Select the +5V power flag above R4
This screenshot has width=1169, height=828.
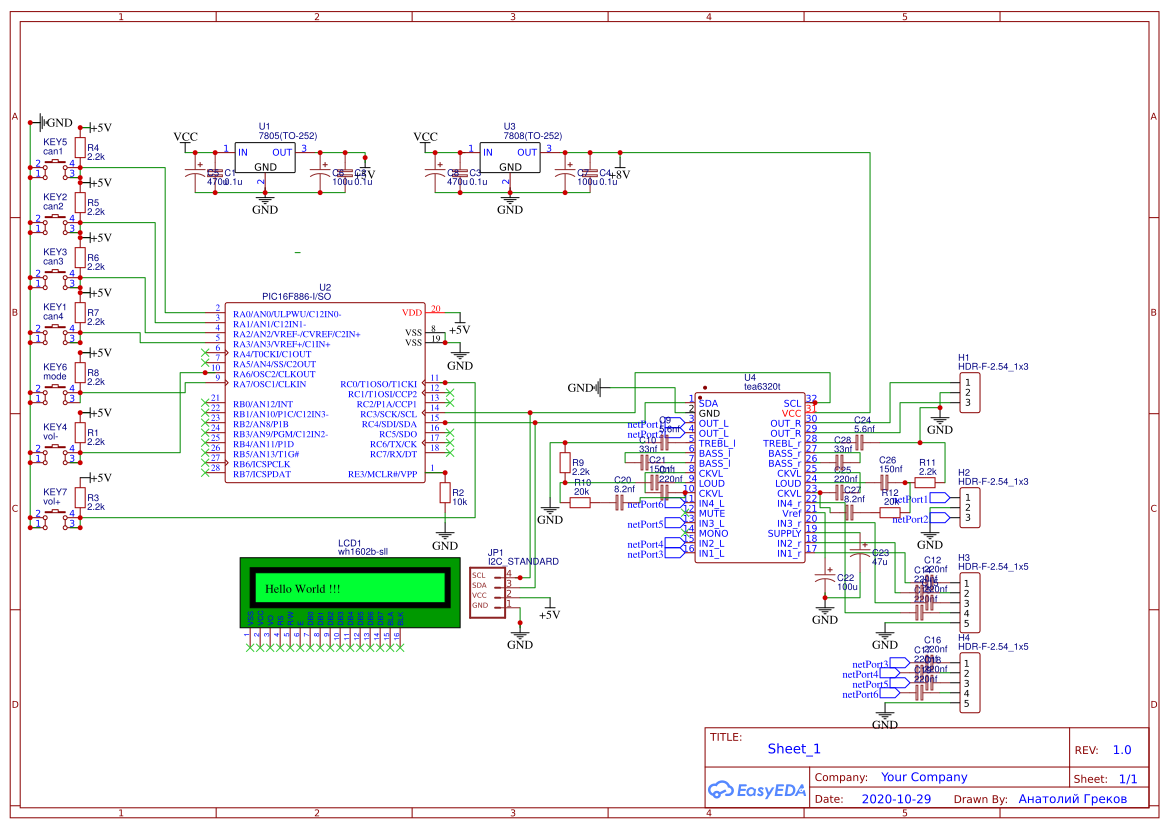92,127
